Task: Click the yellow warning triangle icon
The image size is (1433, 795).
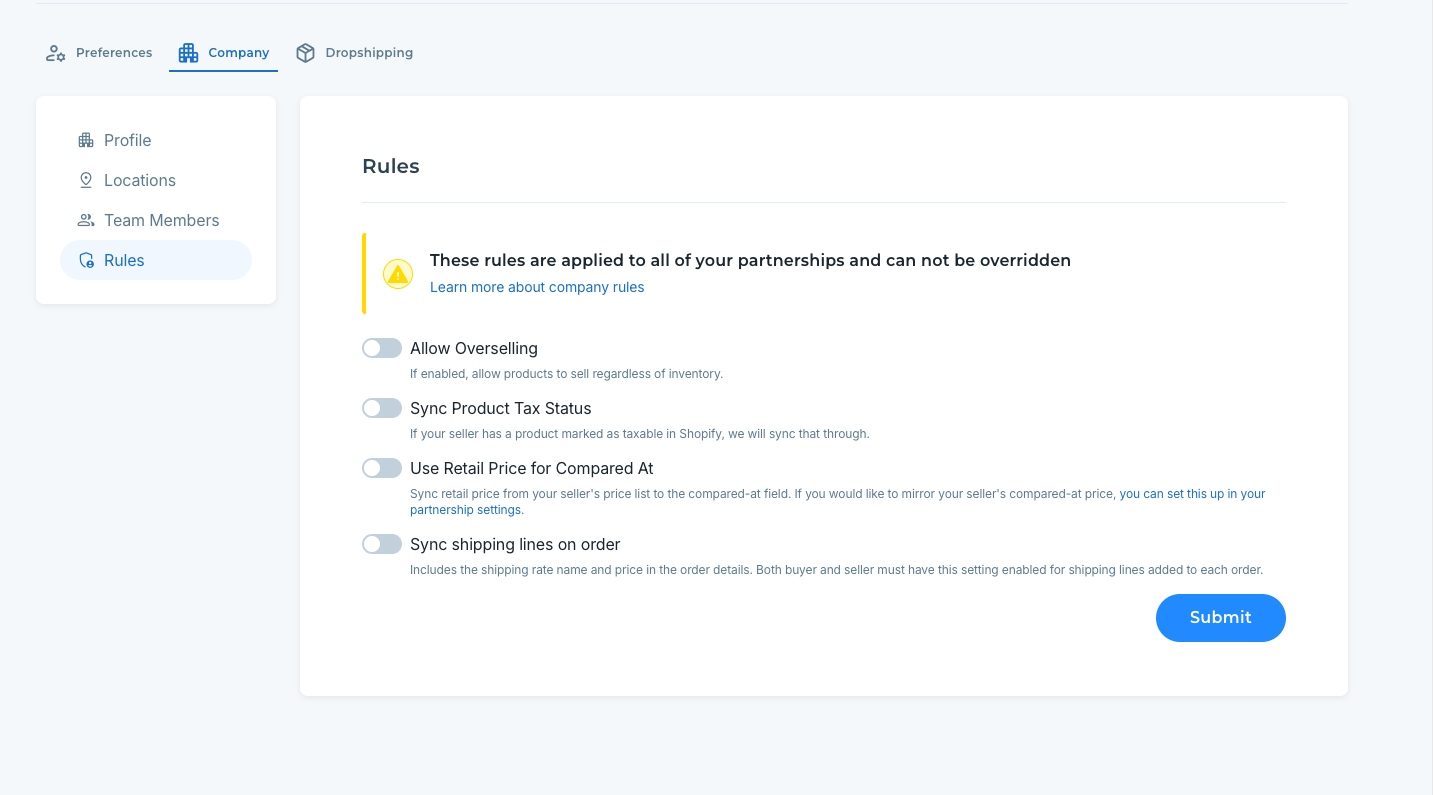Action: click(398, 274)
